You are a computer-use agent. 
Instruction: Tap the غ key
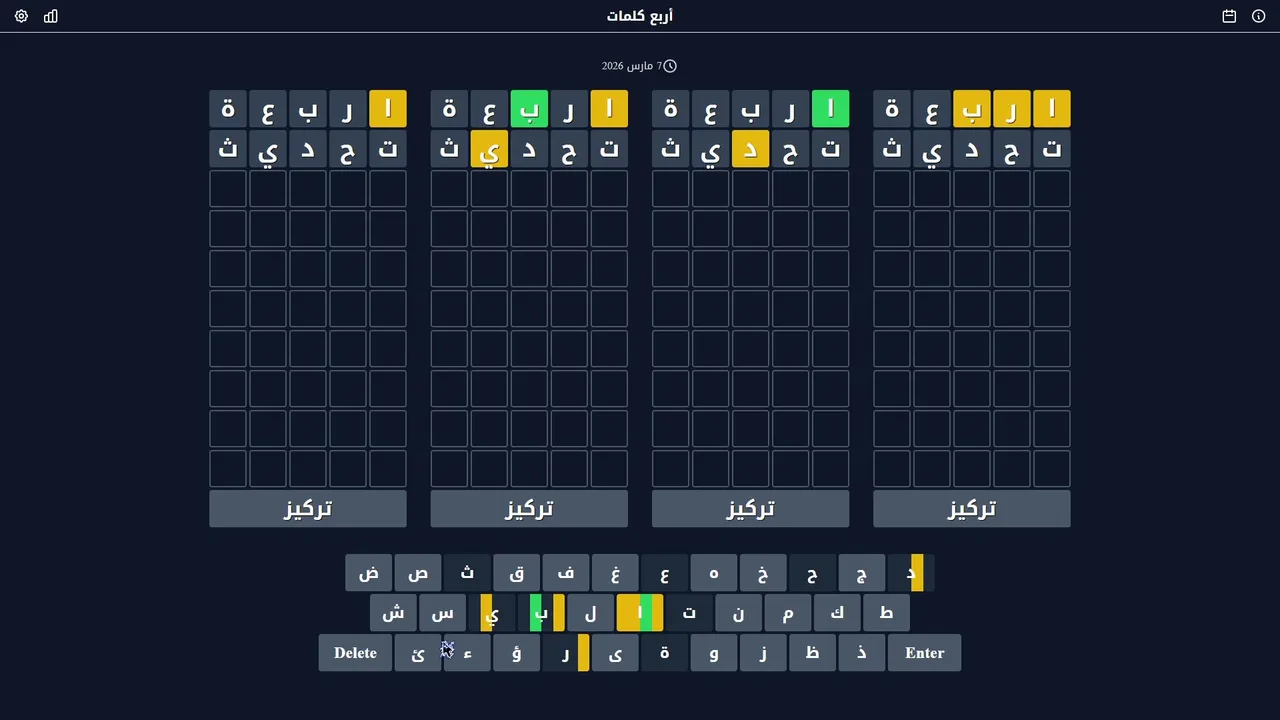(615, 573)
